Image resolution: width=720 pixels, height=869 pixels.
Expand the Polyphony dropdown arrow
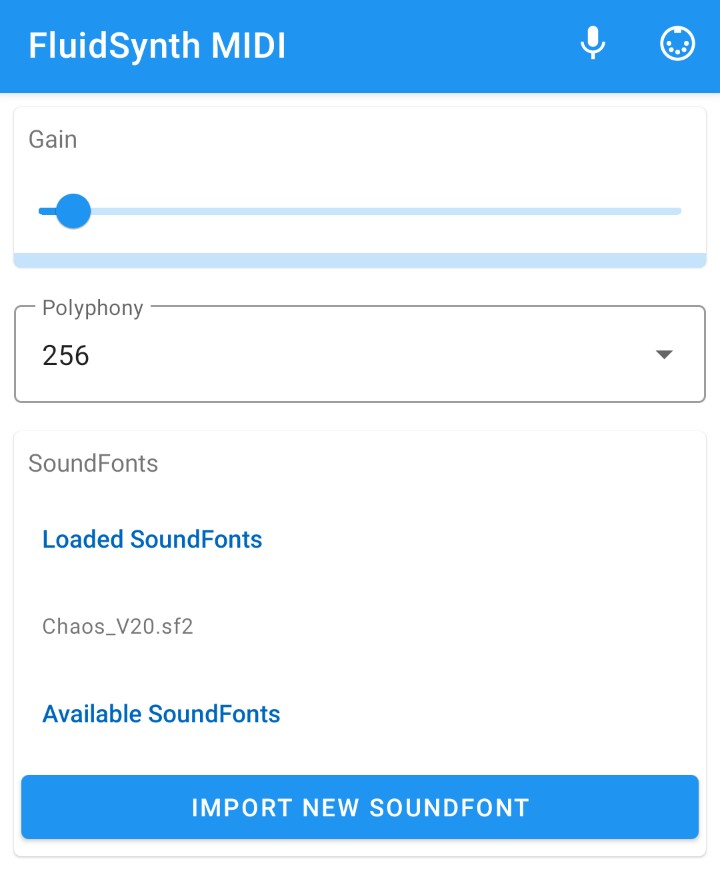click(x=664, y=355)
